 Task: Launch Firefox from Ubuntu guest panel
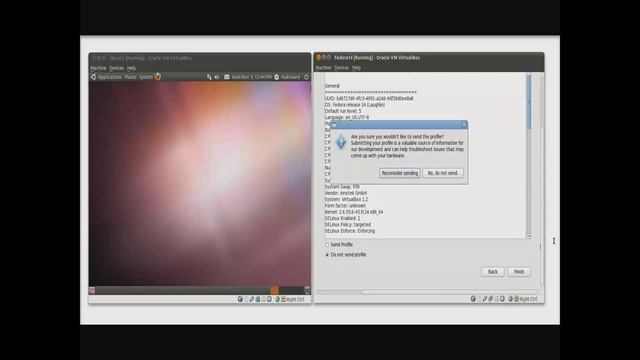(158, 77)
